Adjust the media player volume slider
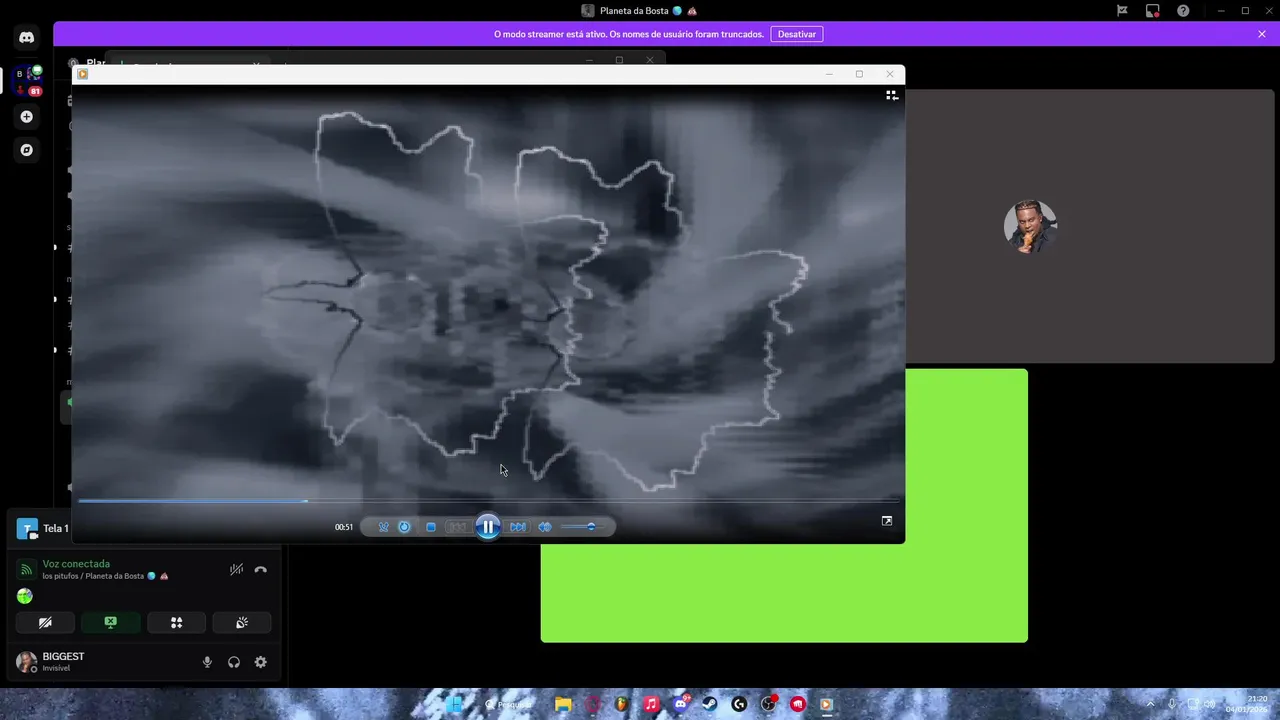Viewport: 1280px width, 720px height. click(582, 527)
